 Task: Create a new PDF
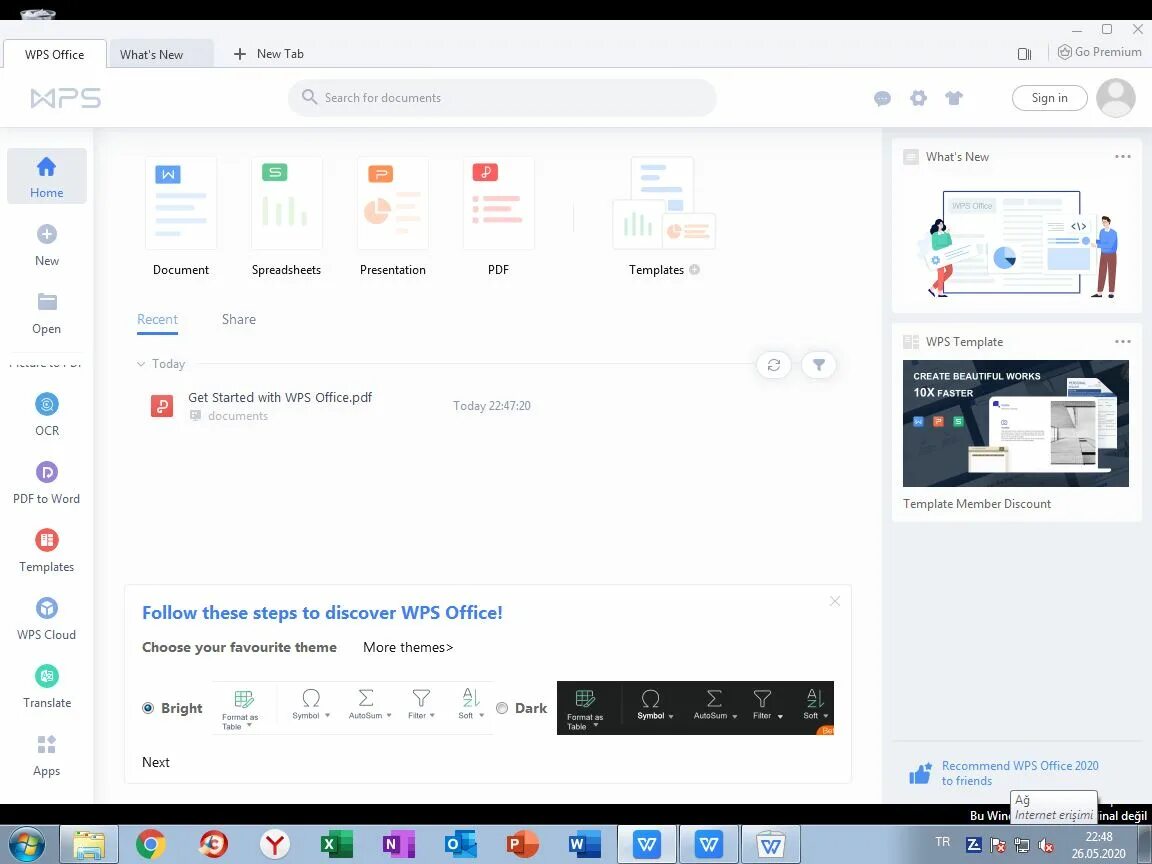tap(498, 217)
